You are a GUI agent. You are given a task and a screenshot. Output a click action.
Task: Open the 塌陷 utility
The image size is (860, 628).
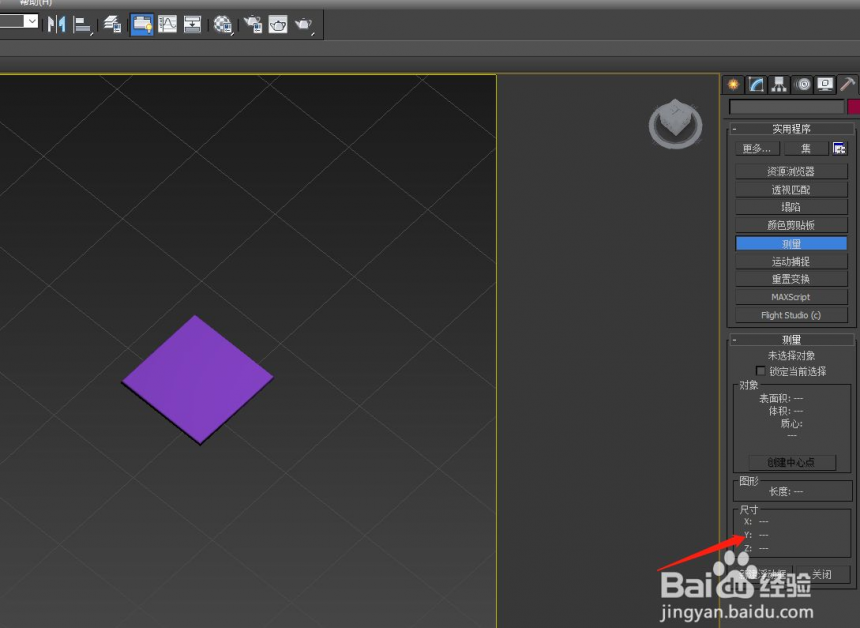click(x=791, y=207)
